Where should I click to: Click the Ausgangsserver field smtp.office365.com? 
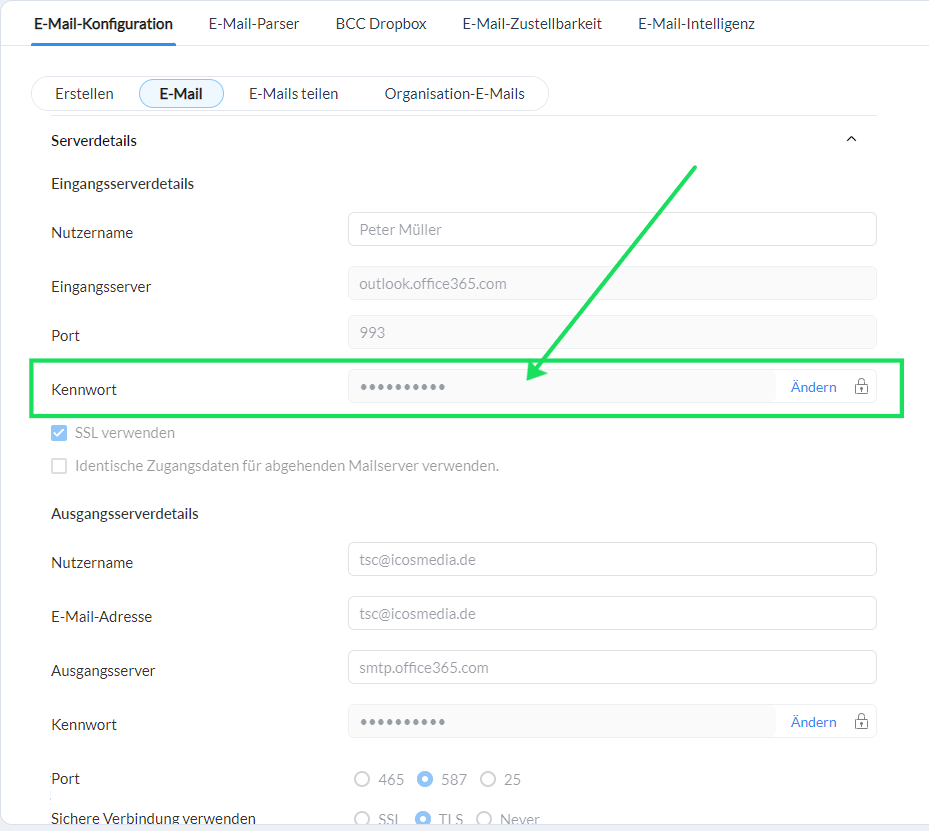612,668
